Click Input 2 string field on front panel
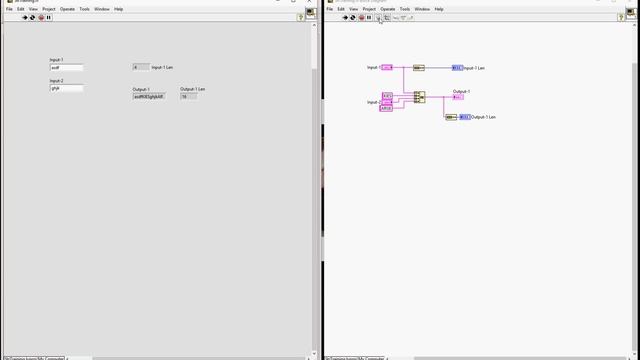This screenshot has height=360, width=640. (67, 89)
